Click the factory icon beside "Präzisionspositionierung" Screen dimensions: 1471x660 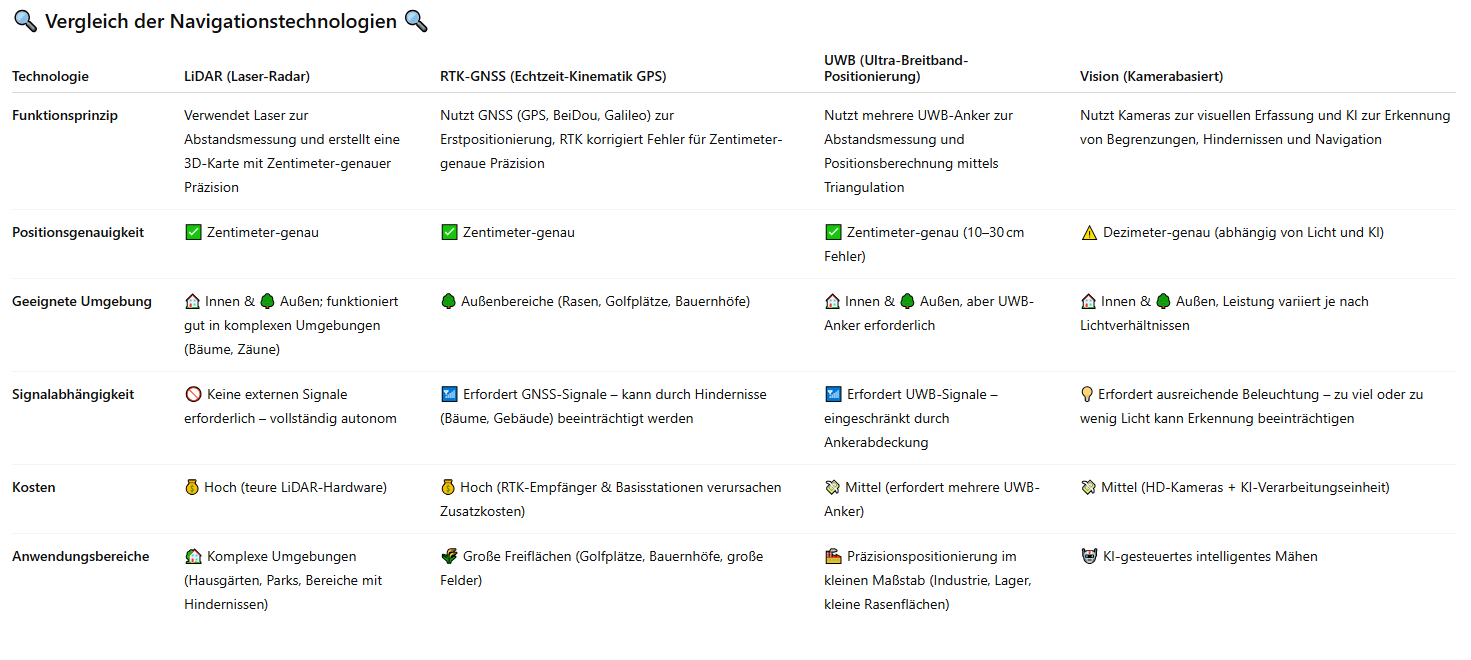[x=833, y=557]
